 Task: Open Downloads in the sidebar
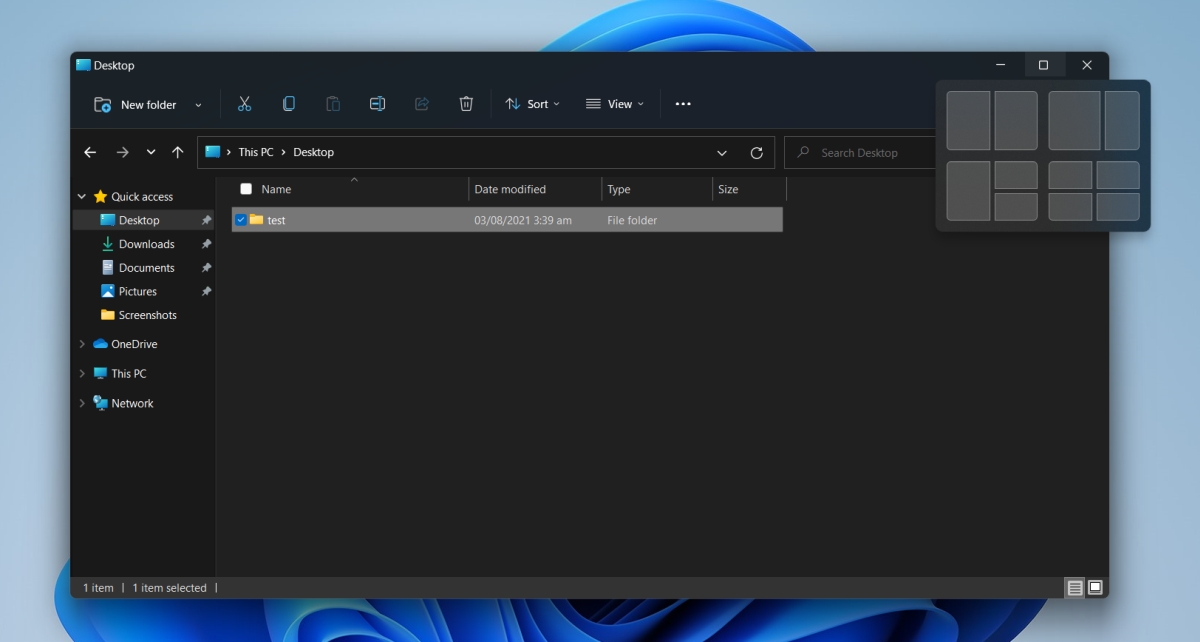point(146,244)
